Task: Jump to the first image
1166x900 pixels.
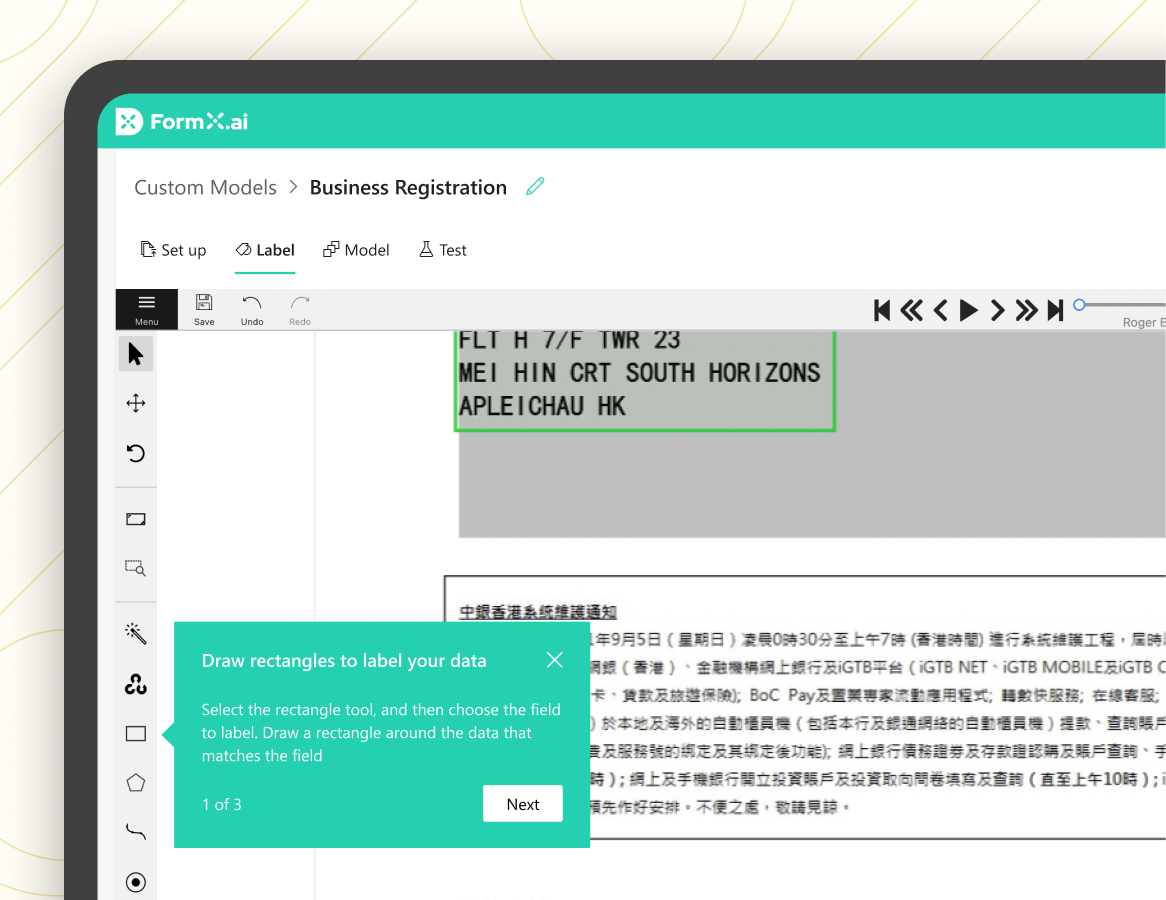Action: coord(882,310)
